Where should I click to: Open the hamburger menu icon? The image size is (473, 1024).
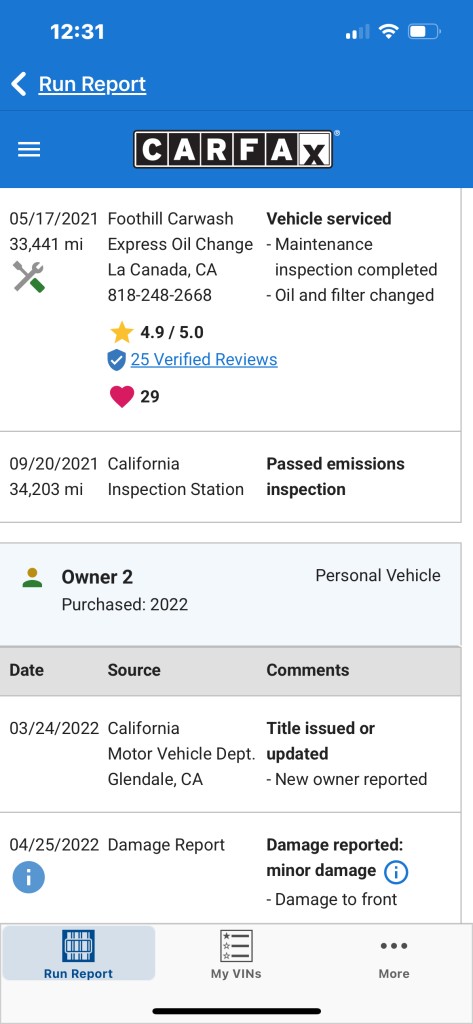pos(29,150)
